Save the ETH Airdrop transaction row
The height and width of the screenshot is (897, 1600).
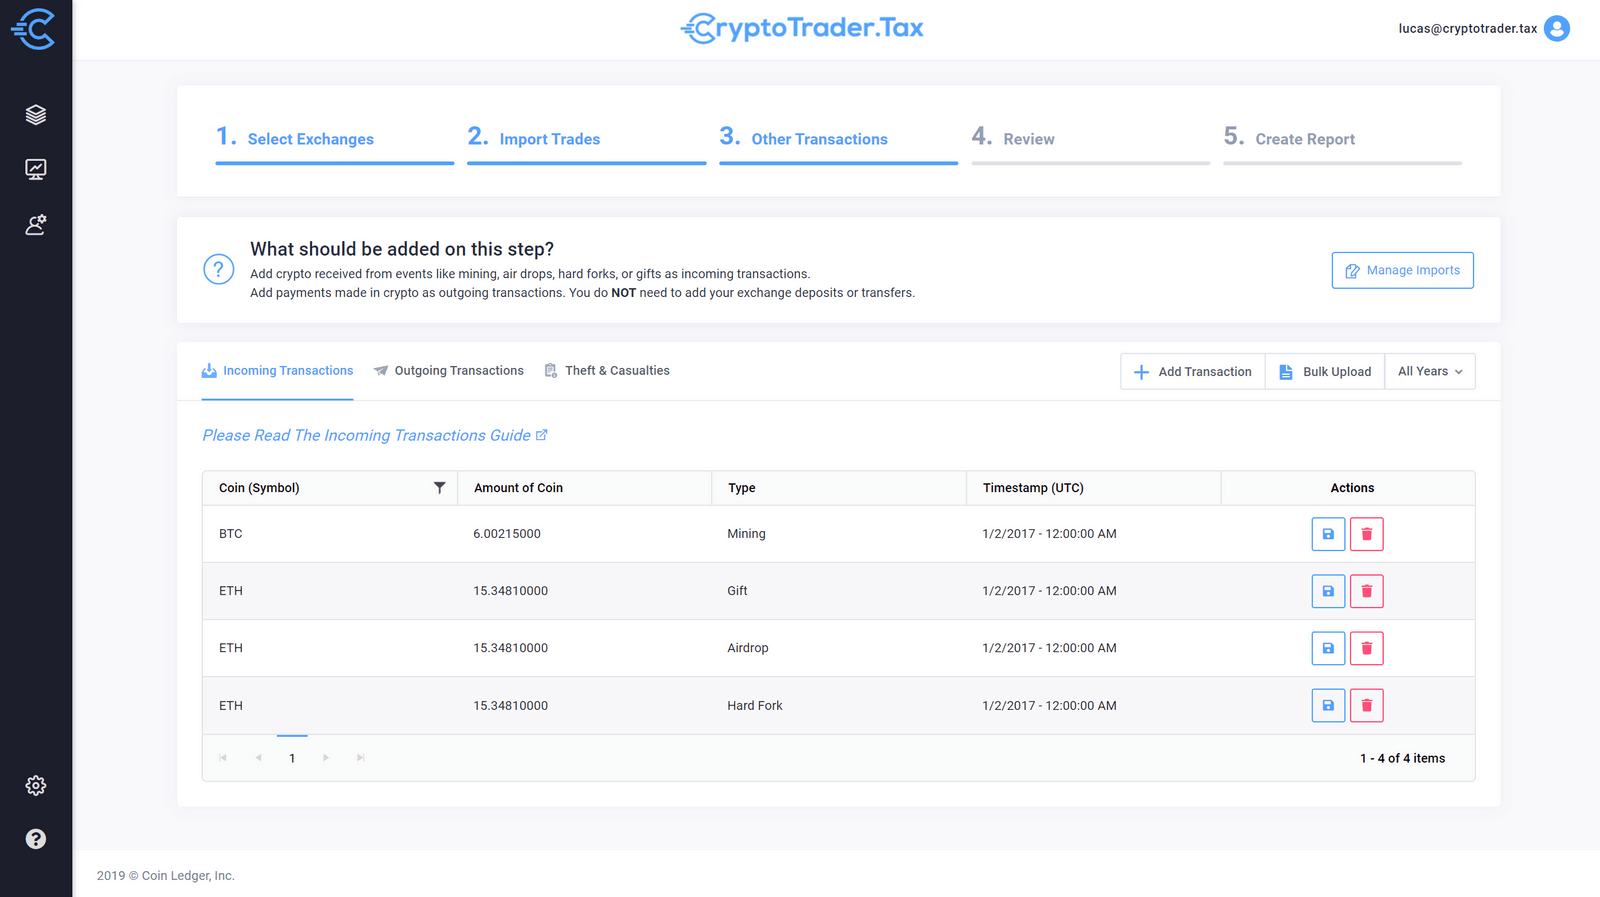point(1328,648)
